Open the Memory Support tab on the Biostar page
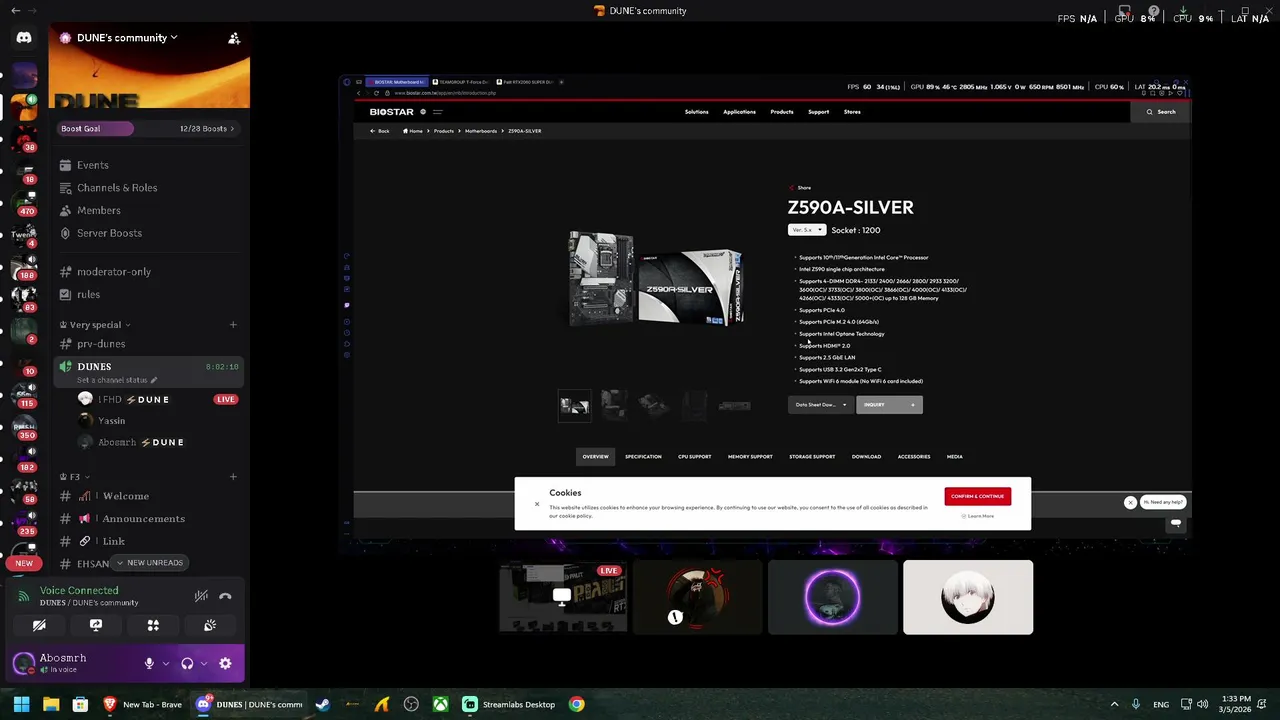Viewport: 1280px width, 720px height. pyautogui.click(x=750, y=457)
